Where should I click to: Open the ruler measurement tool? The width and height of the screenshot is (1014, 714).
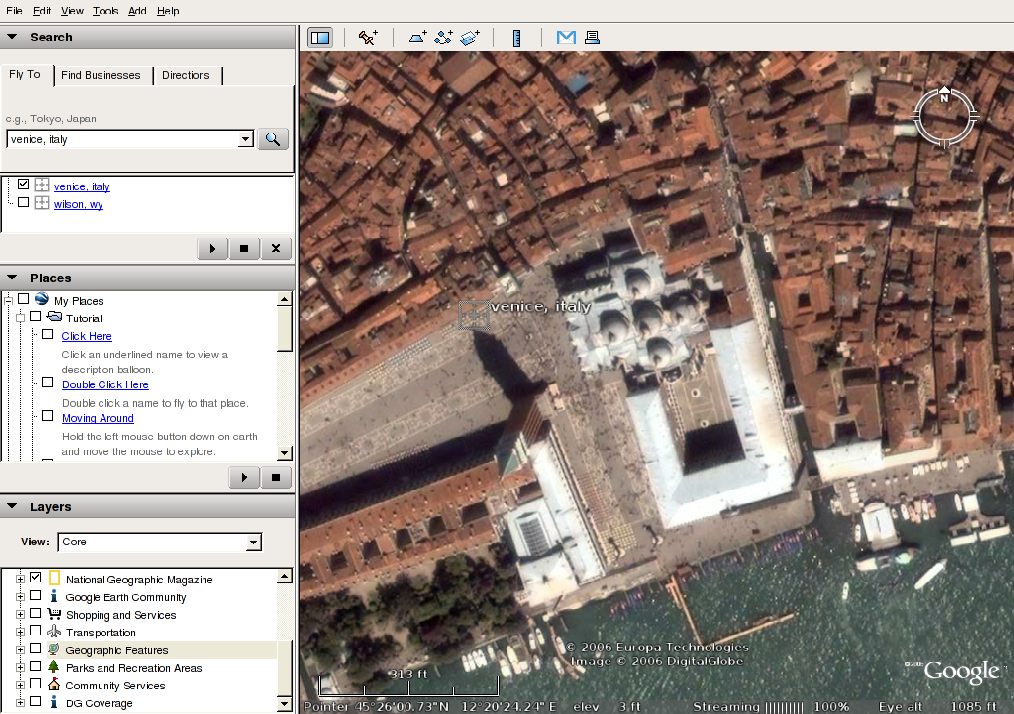point(516,38)
